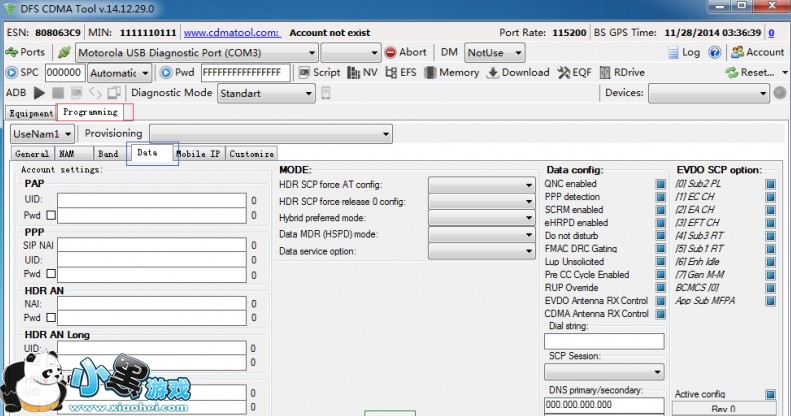Toggle PAP Pwd checkbox

tap(51, 215)
